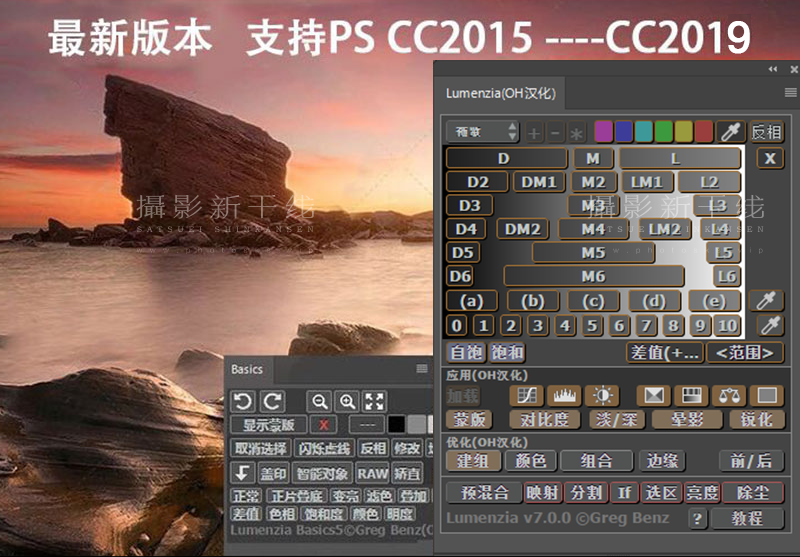Click the X button right of L

click(770, 158)
